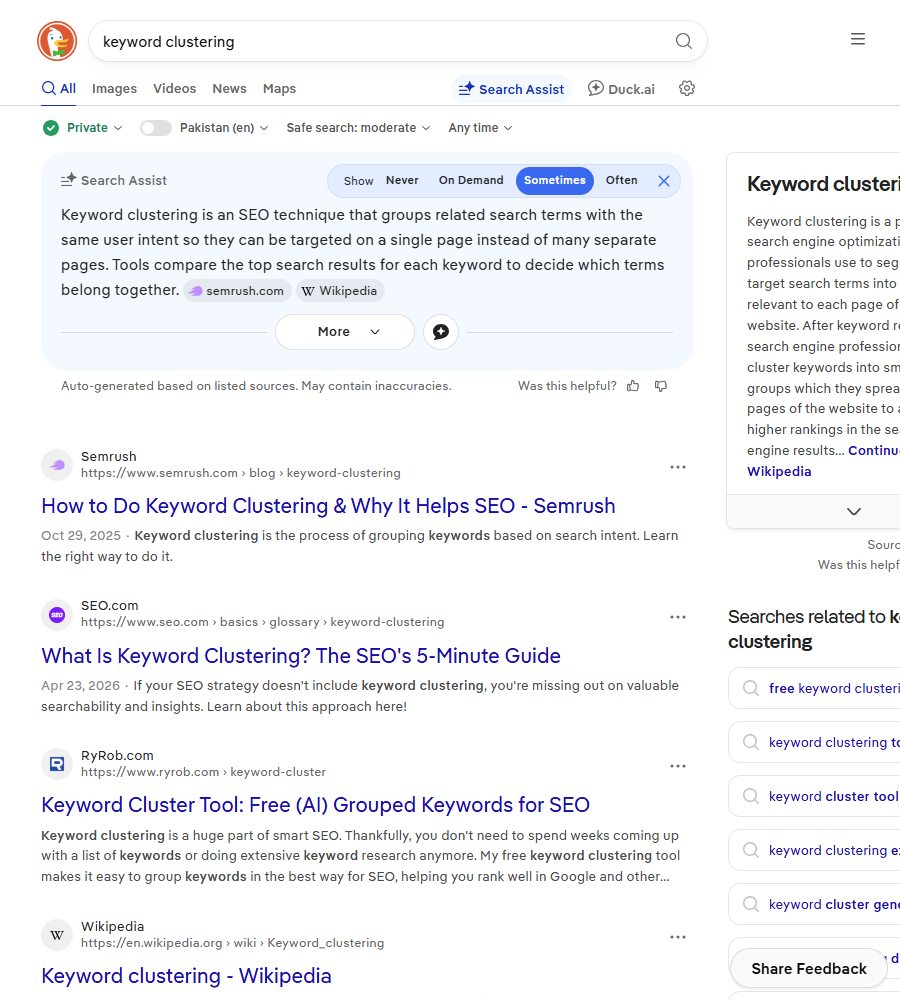This screenshot has width=900, height=1000.
Task: Click the RyRob.com favicon
Action: tap(57, 764)
